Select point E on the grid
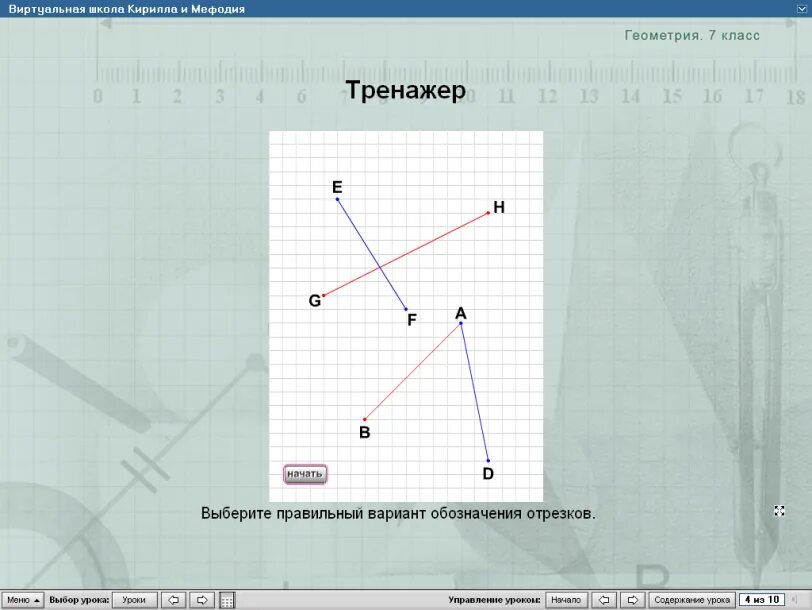812x610 pixels. (x=337, y=199)
